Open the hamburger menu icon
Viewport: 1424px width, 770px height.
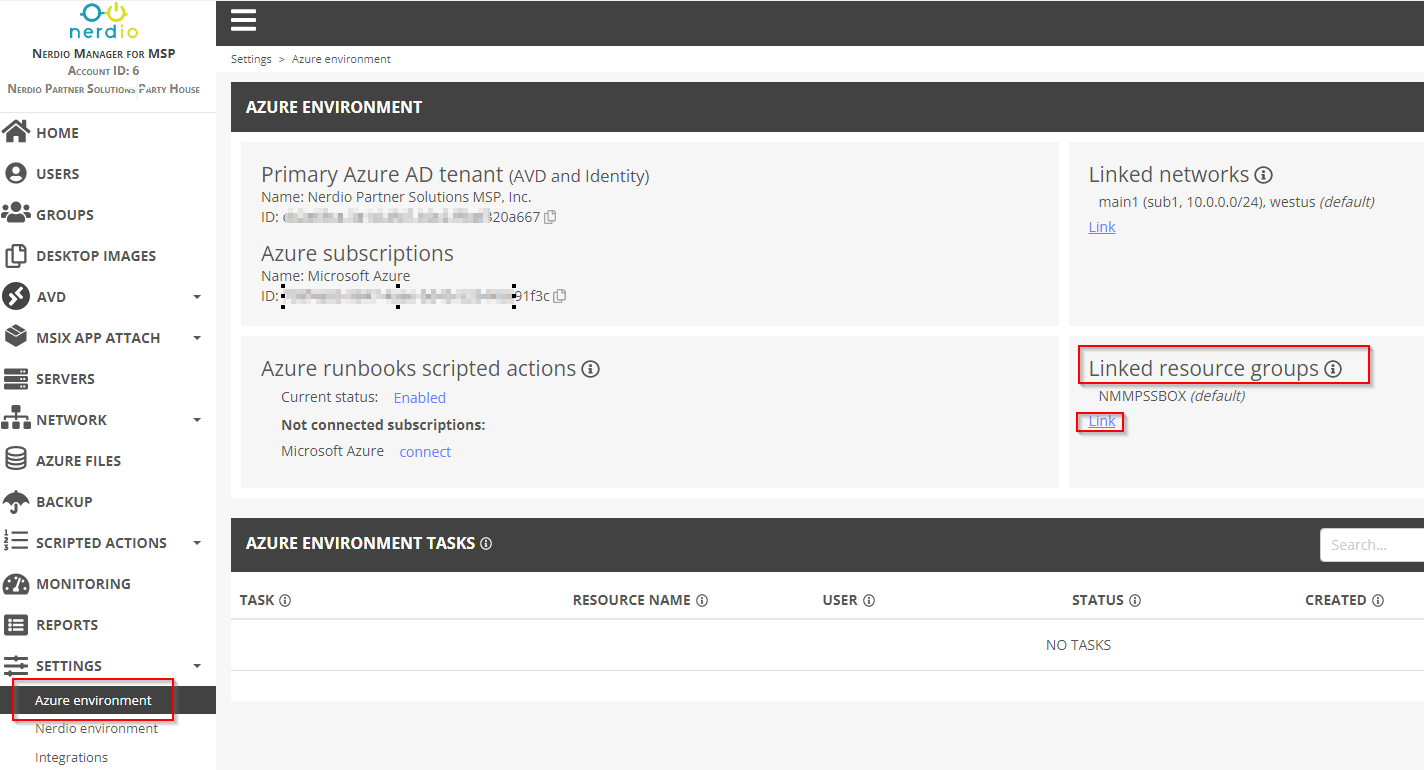(x=243, y=20)
